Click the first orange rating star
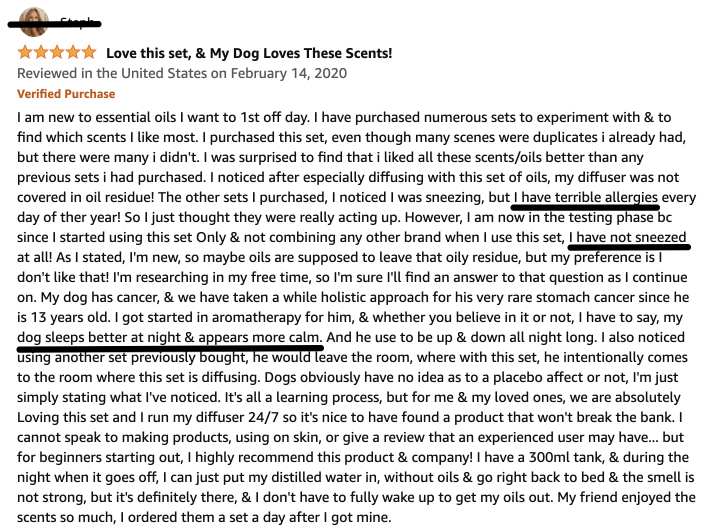The height and width of the screenshot is (531, 710). [x=24, y=53]
